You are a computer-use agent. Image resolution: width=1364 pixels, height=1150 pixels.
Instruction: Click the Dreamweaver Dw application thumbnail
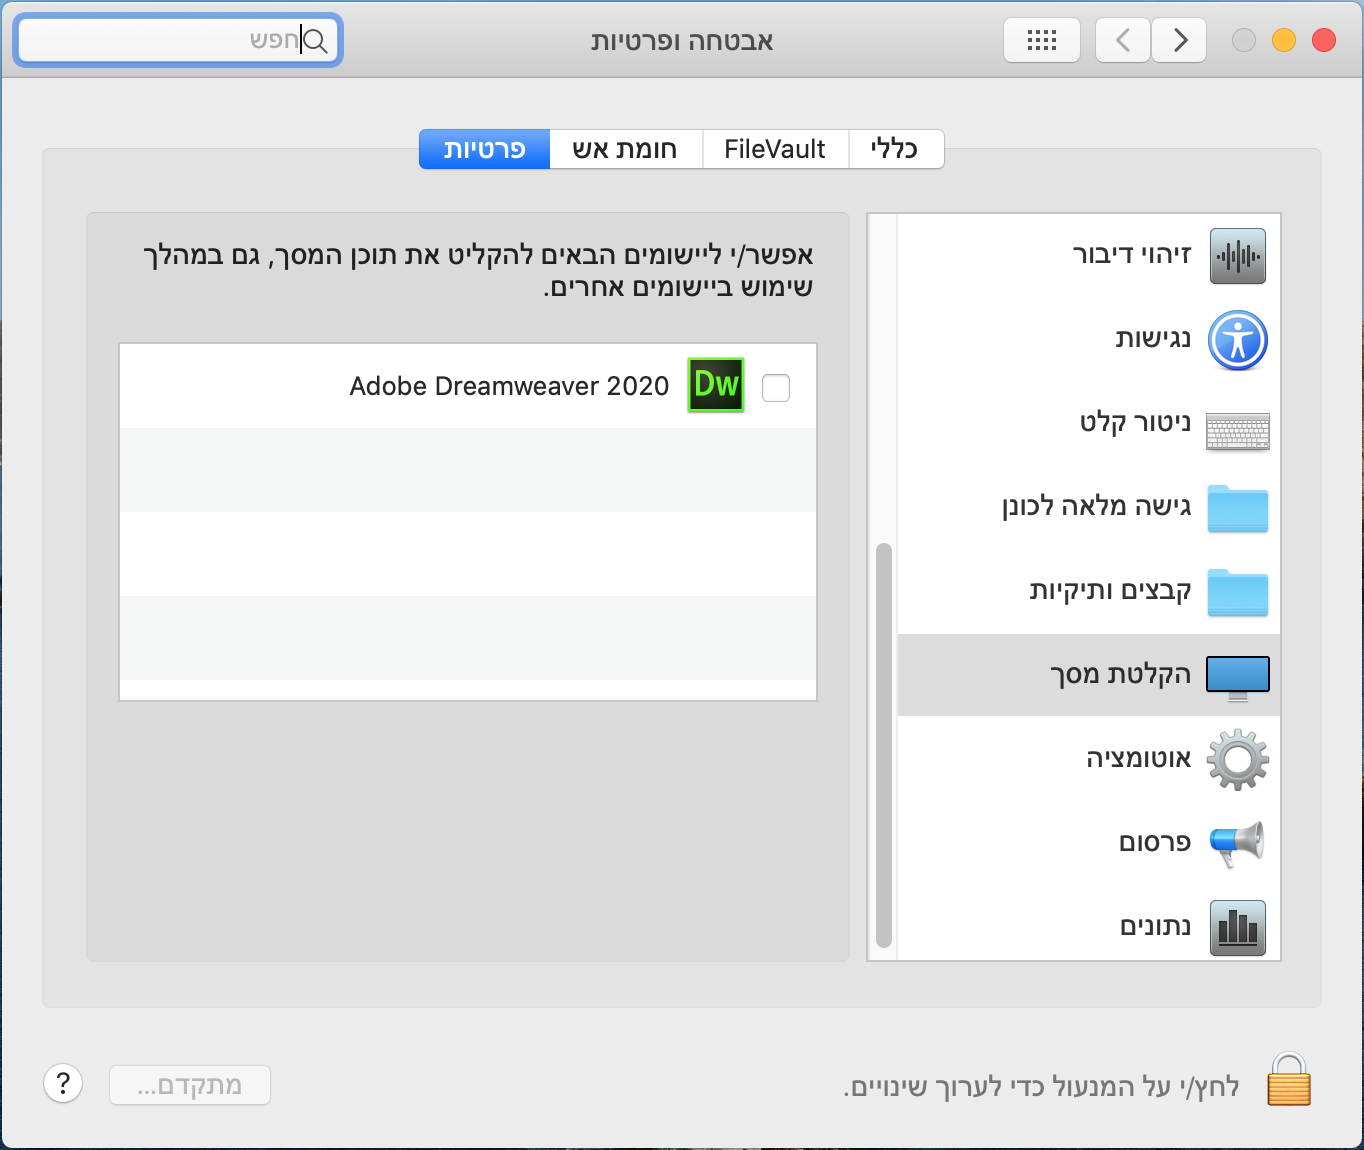(715, 385)
